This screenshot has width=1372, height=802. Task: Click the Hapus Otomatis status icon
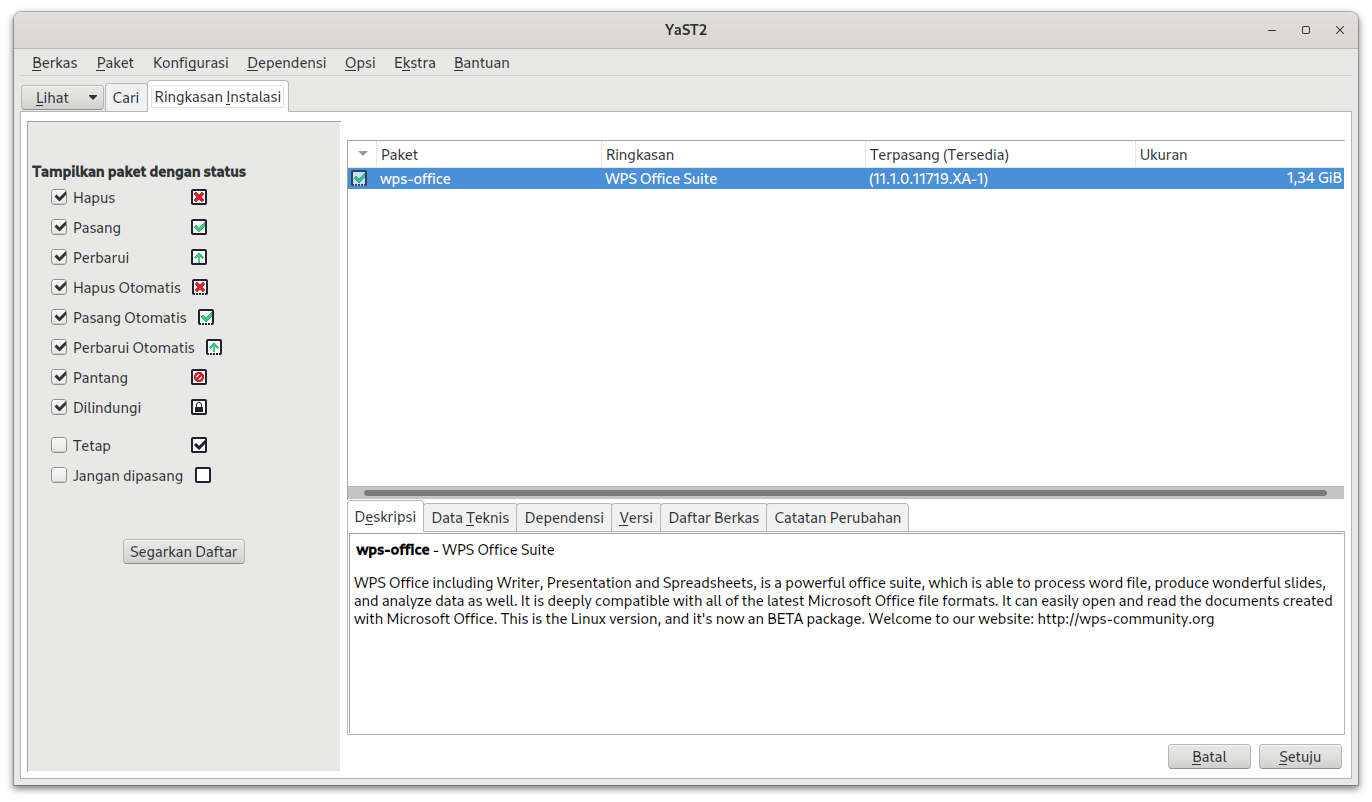click(200, 288)
